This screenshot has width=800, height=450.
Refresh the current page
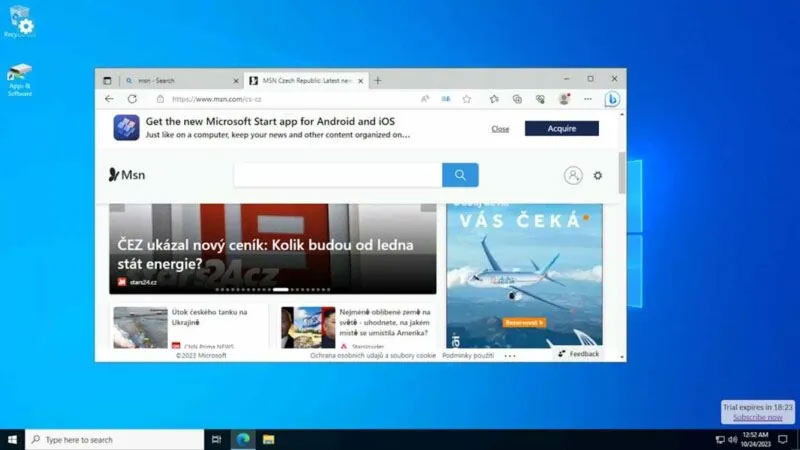132,99
